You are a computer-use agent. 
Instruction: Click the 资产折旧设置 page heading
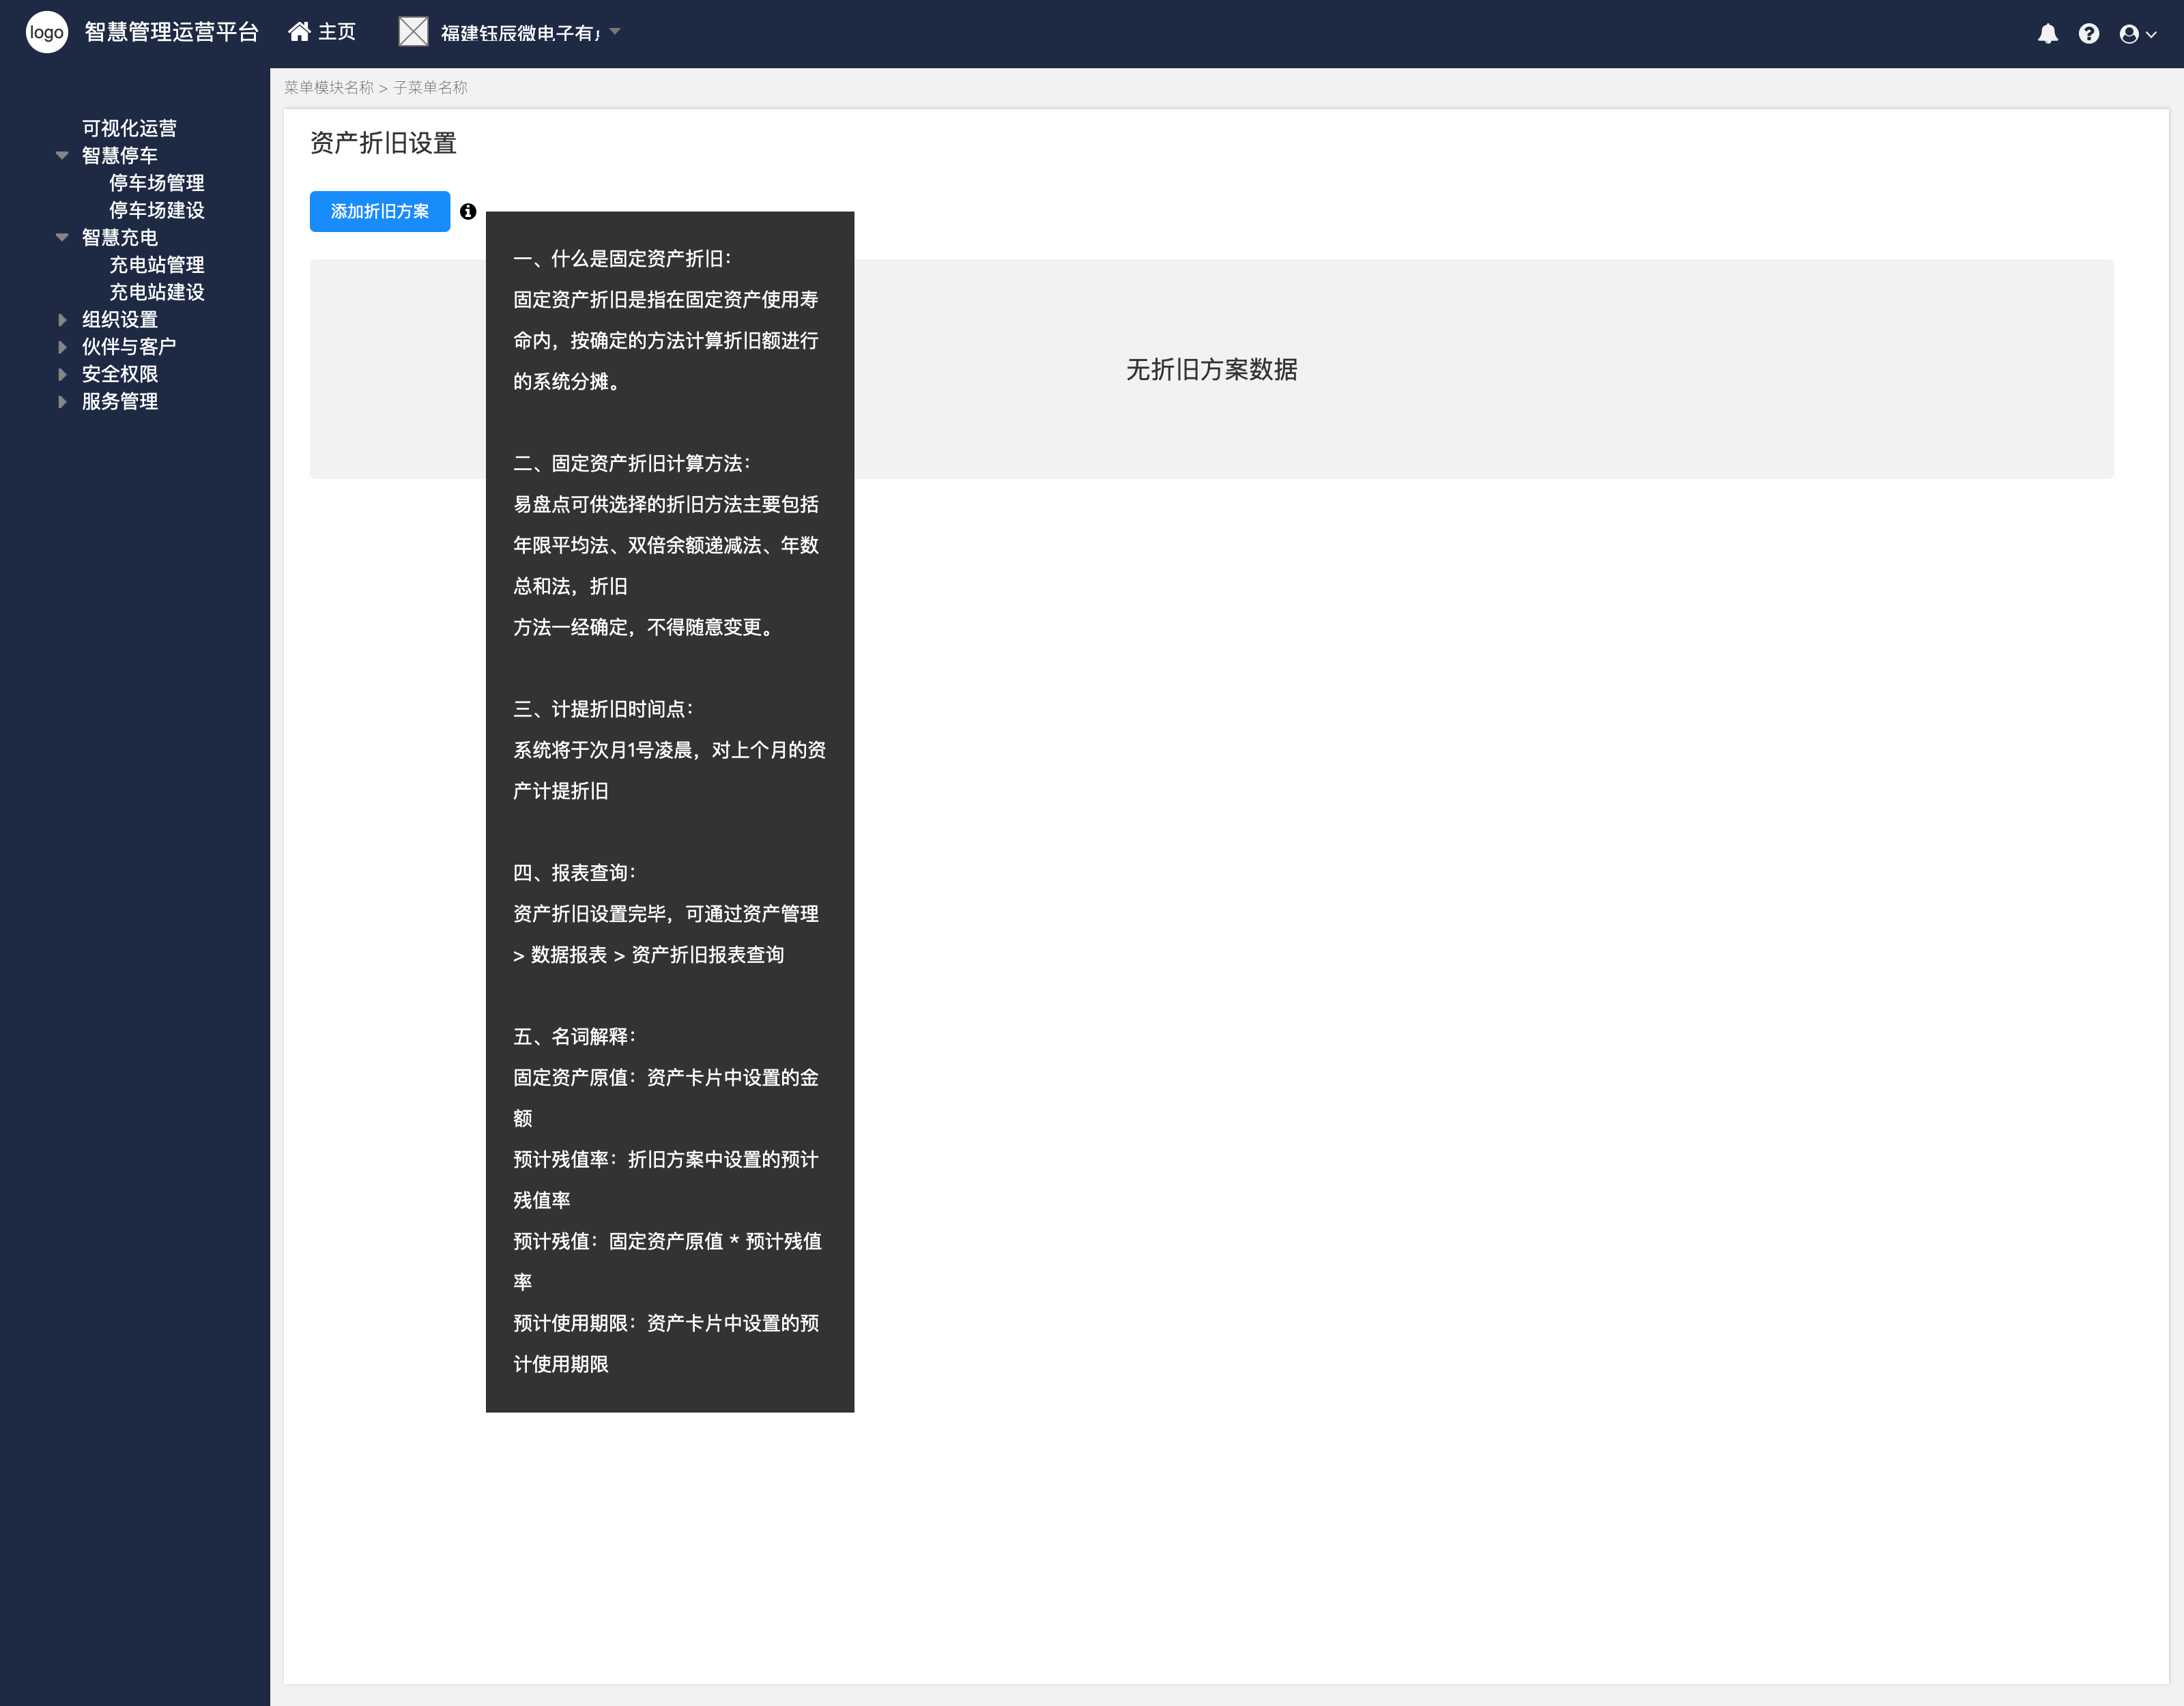coord(383,143)
